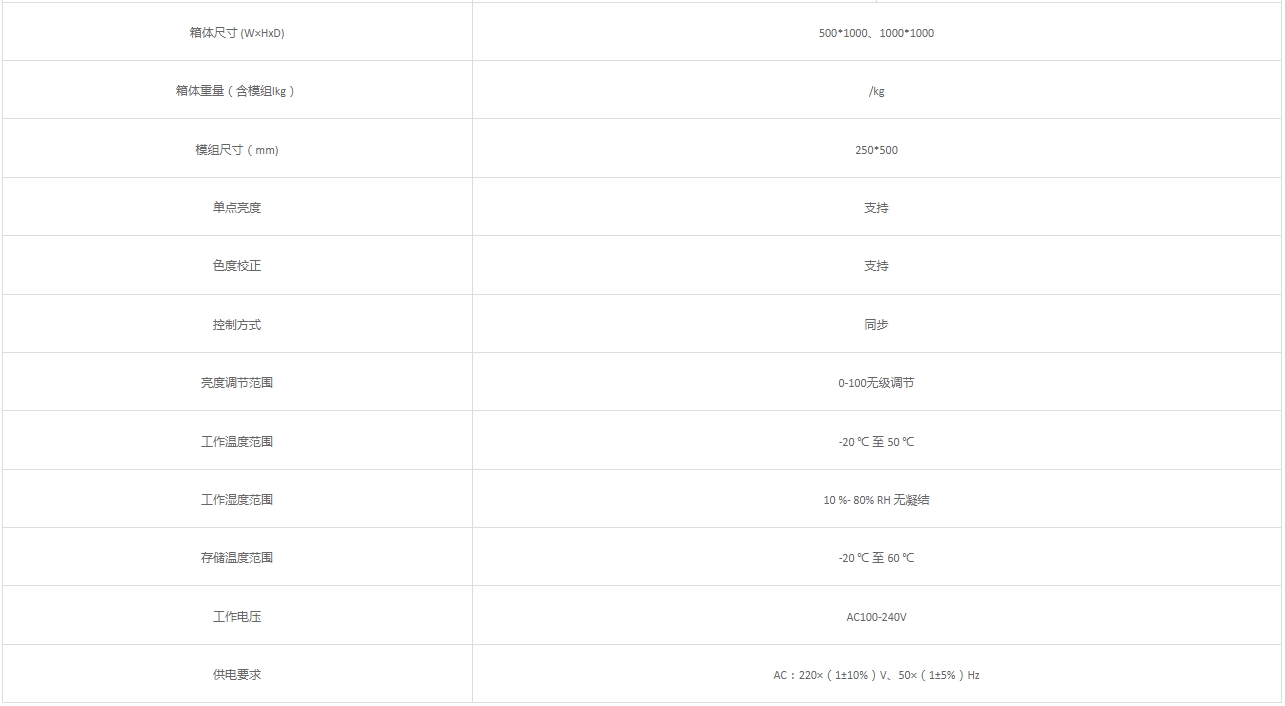Select the 500*1000、1000*1000 value text
The image size is (1285, 706).
click(876, 33)
